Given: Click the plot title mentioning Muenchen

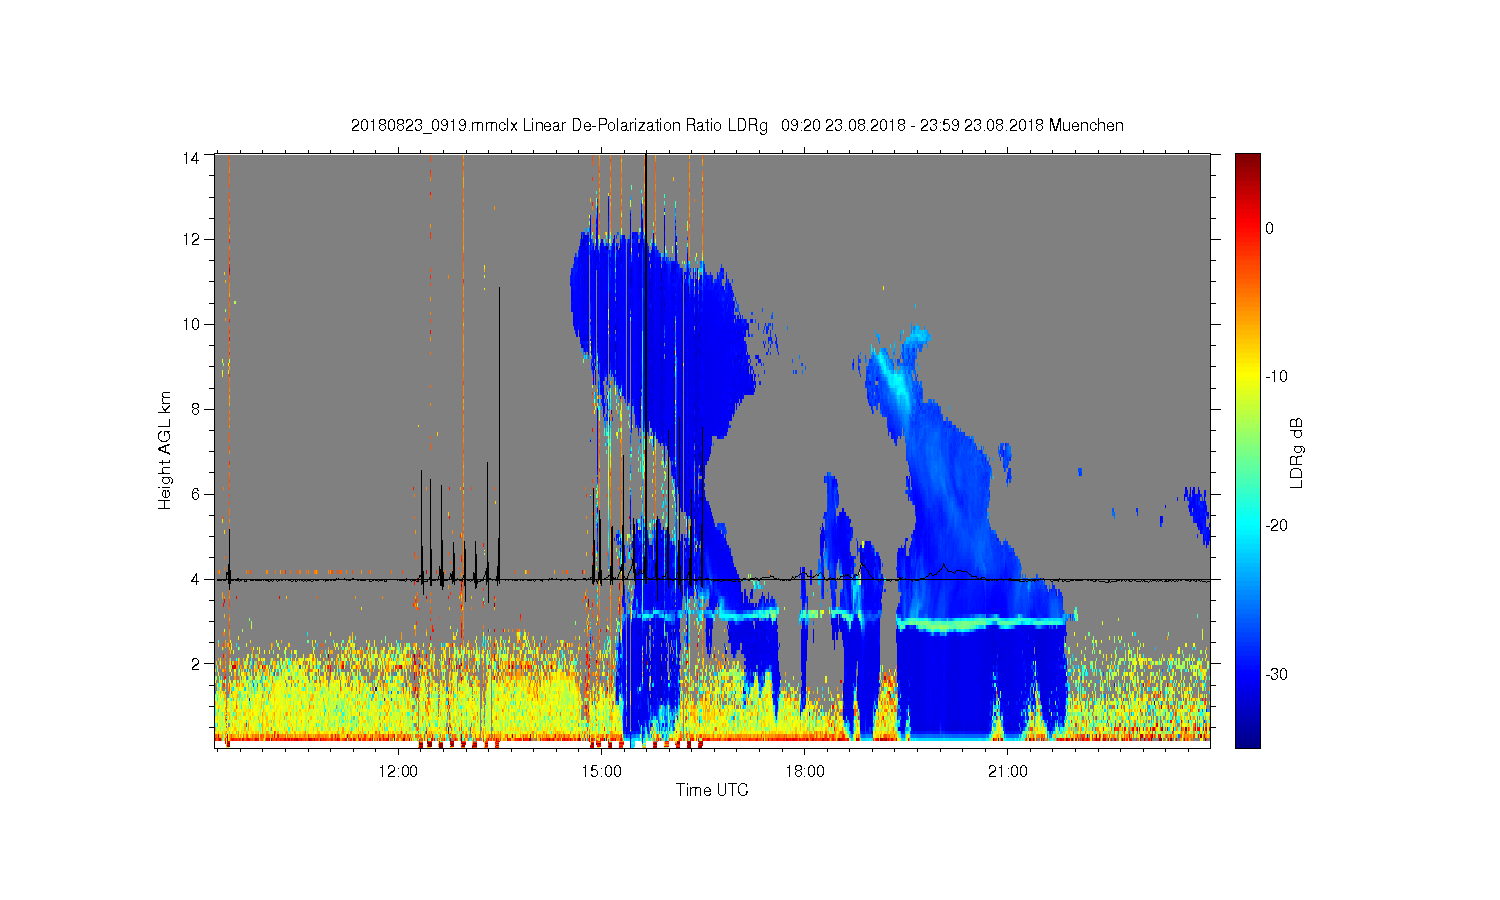Looking at the screenshot, I should point(737,126).
